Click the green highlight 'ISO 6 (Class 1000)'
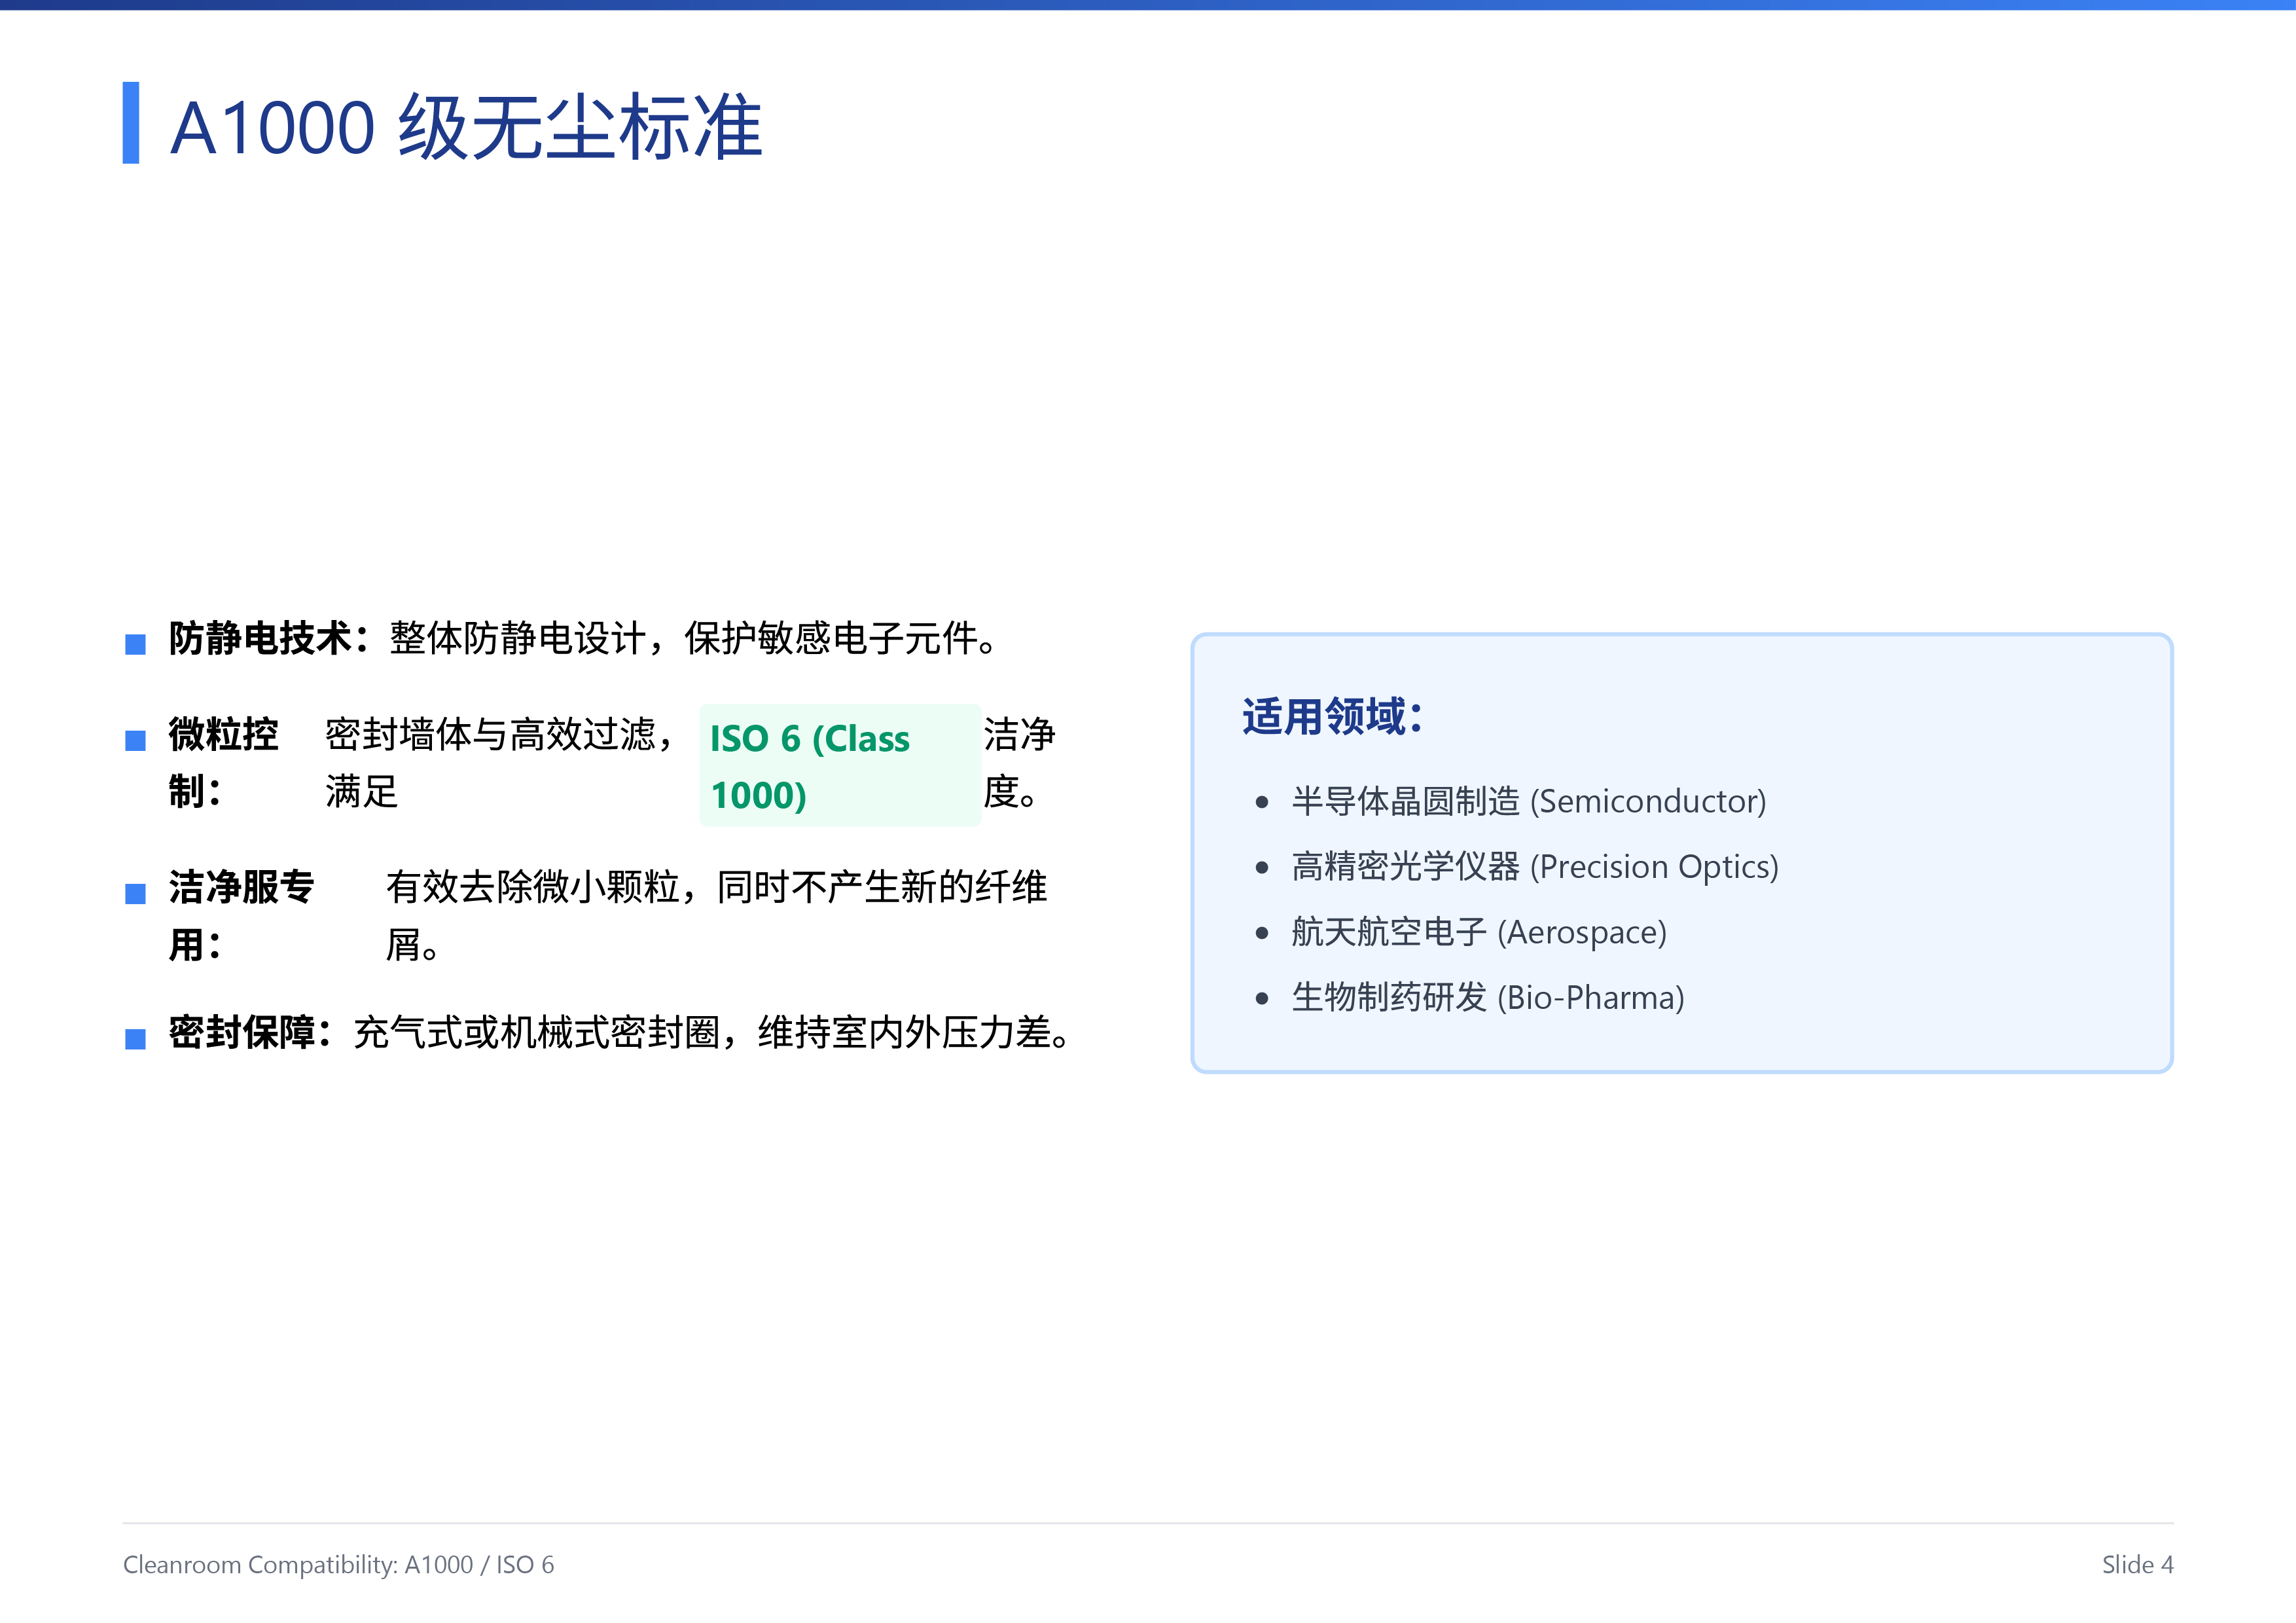The width and height of the screenshot is (2296, 1623). click(840, 766)
